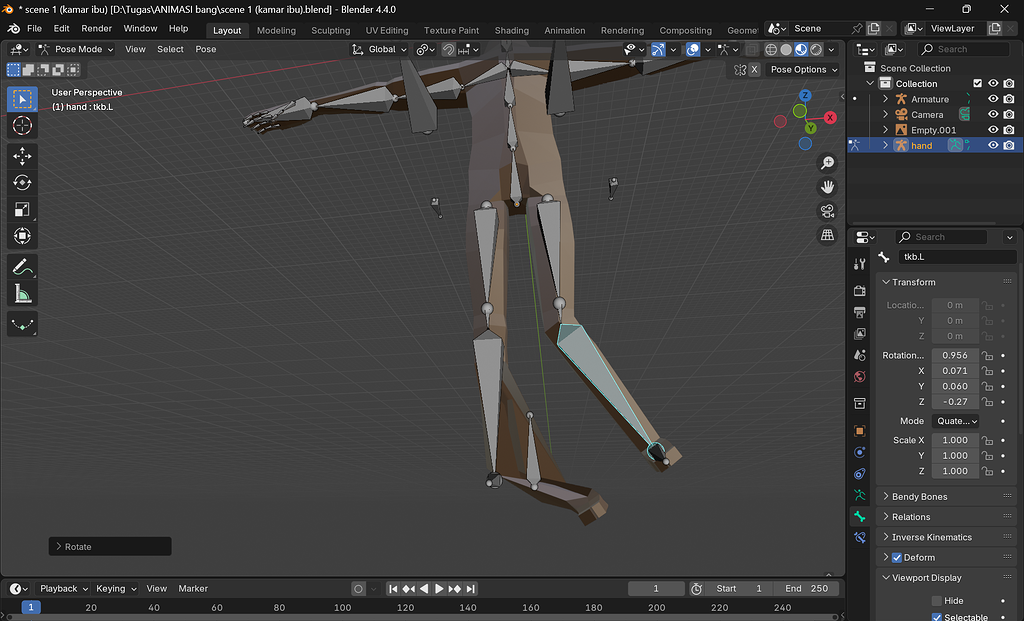Screen dimensions: 1024x621
Task: Open the Output properties tab
Action: click(x=859, y=312)
